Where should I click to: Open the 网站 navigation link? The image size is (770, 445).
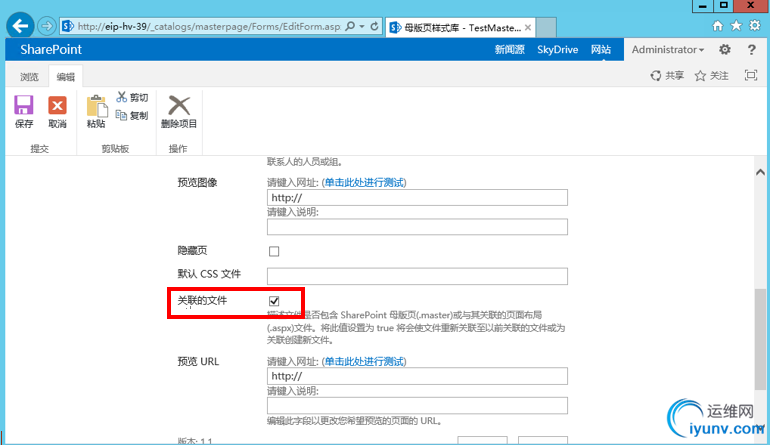[x=601, y=50]
